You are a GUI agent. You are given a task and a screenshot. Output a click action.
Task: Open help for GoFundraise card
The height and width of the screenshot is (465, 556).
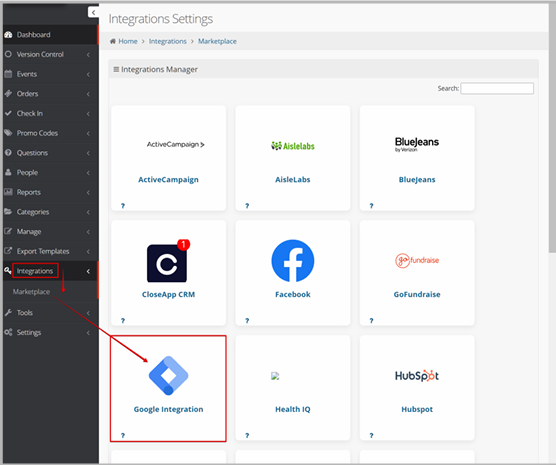click(x=371, y=320)
